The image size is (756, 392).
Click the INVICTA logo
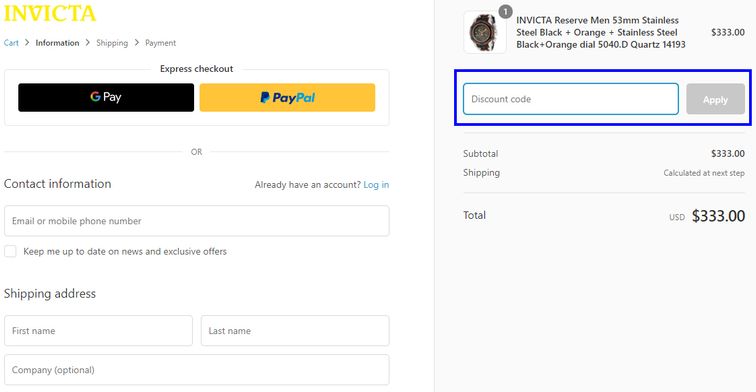[x=50, y=14]
